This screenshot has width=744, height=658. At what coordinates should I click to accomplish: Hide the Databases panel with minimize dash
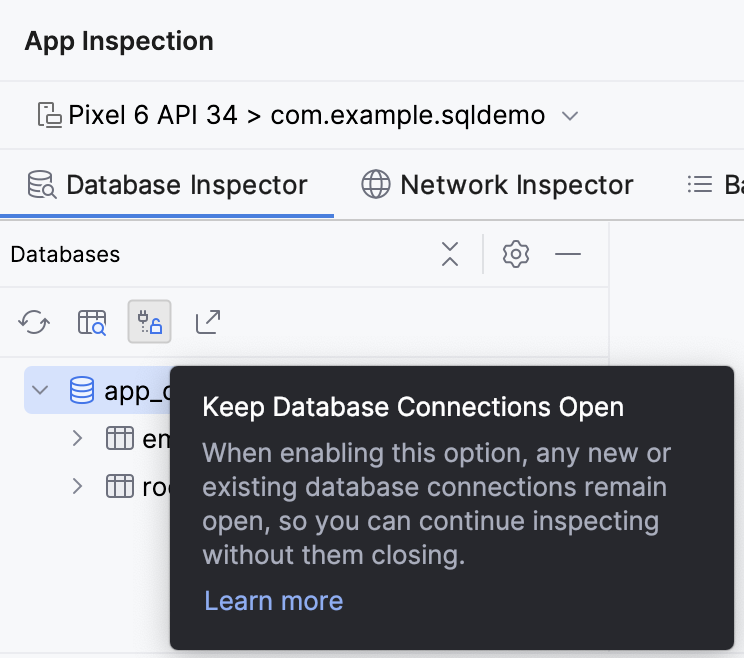568,255
